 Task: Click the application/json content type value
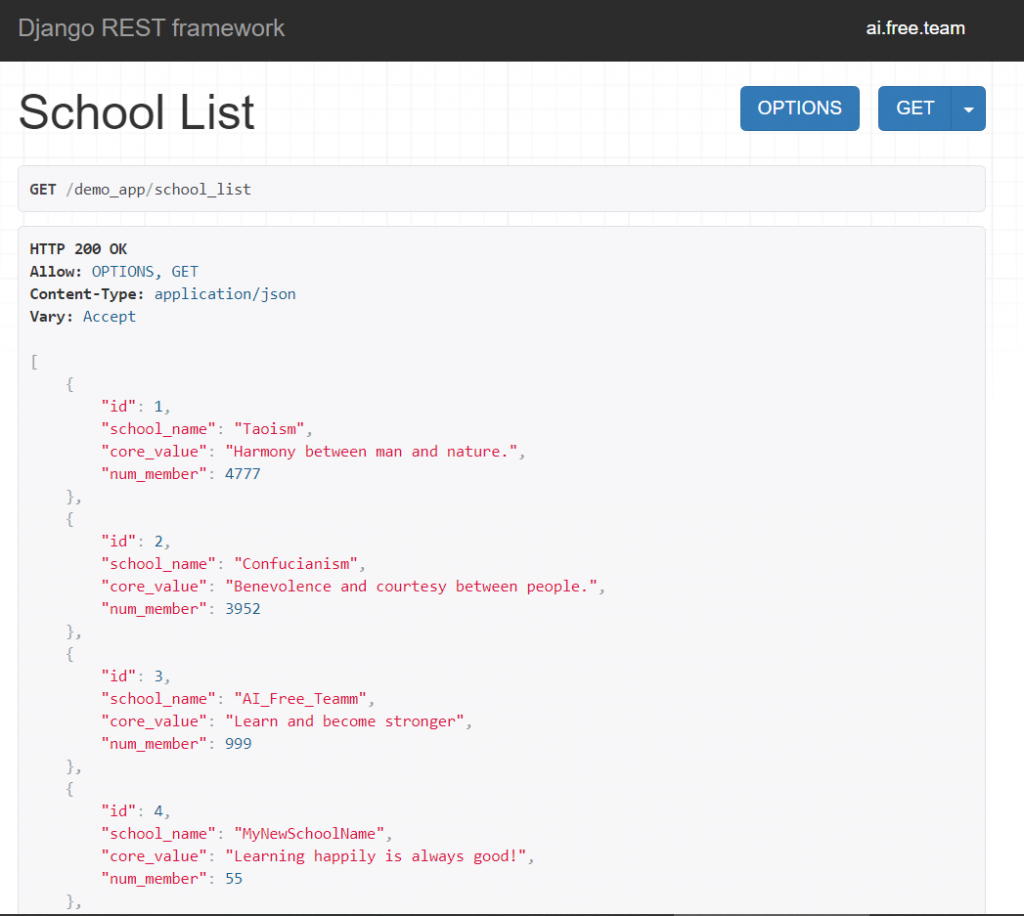(225, 294)
